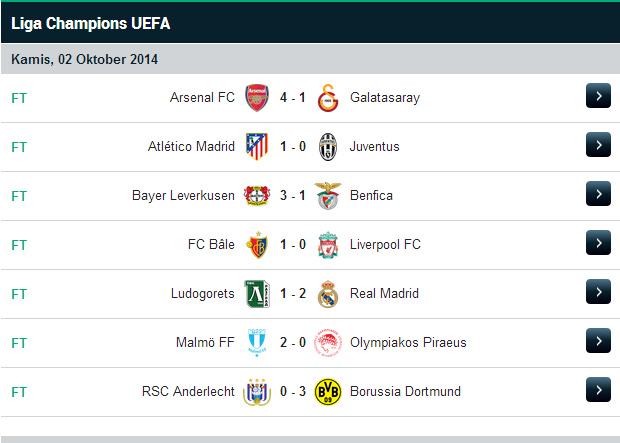Click the Liverpool FC crest
This screenshot has width=620, height=443.
tap(327, 245)
